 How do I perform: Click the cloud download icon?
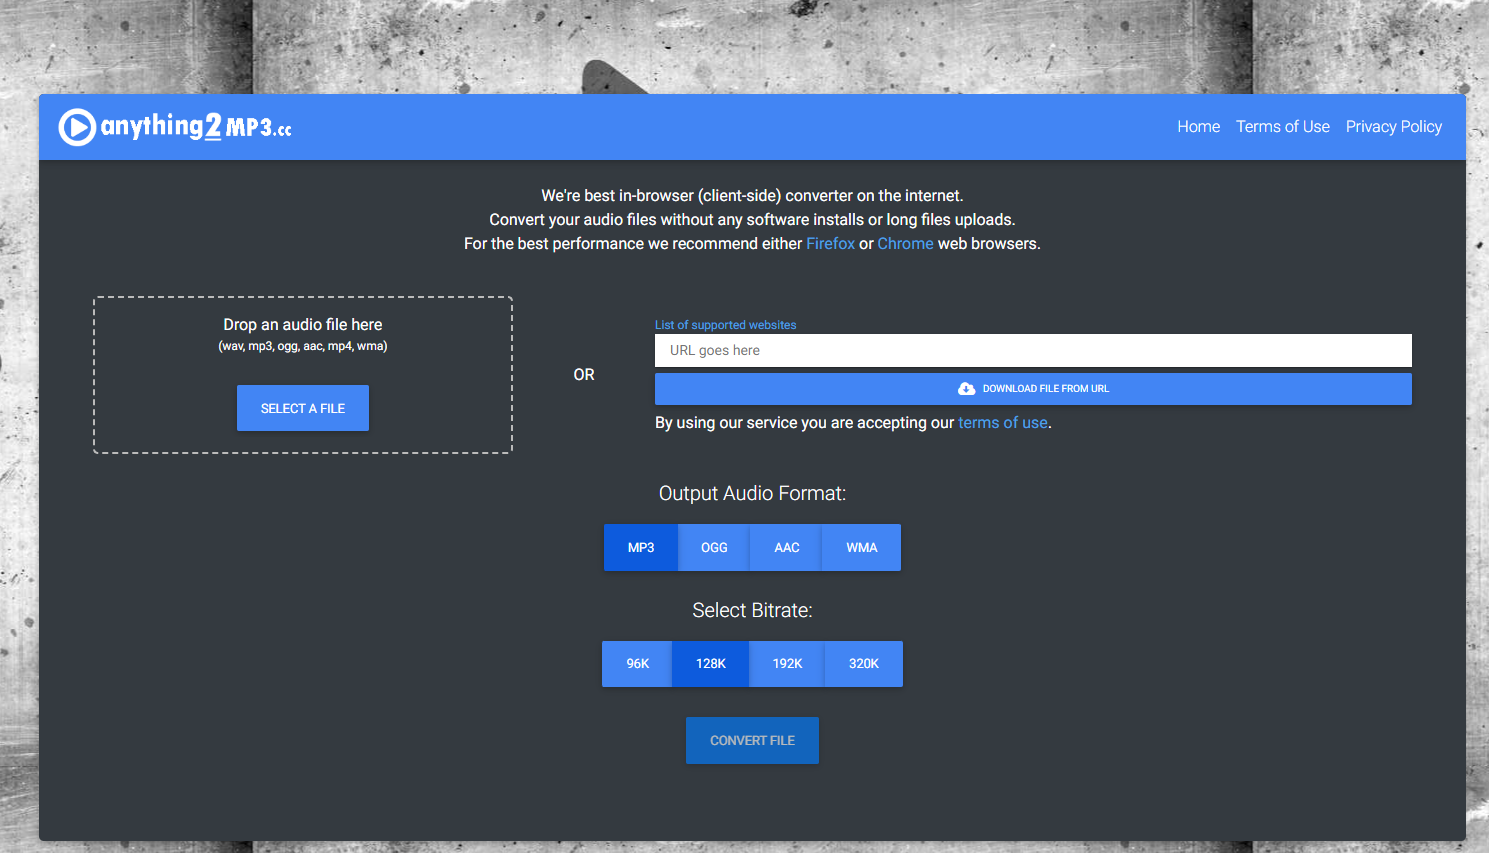click(x=966, y=389)
